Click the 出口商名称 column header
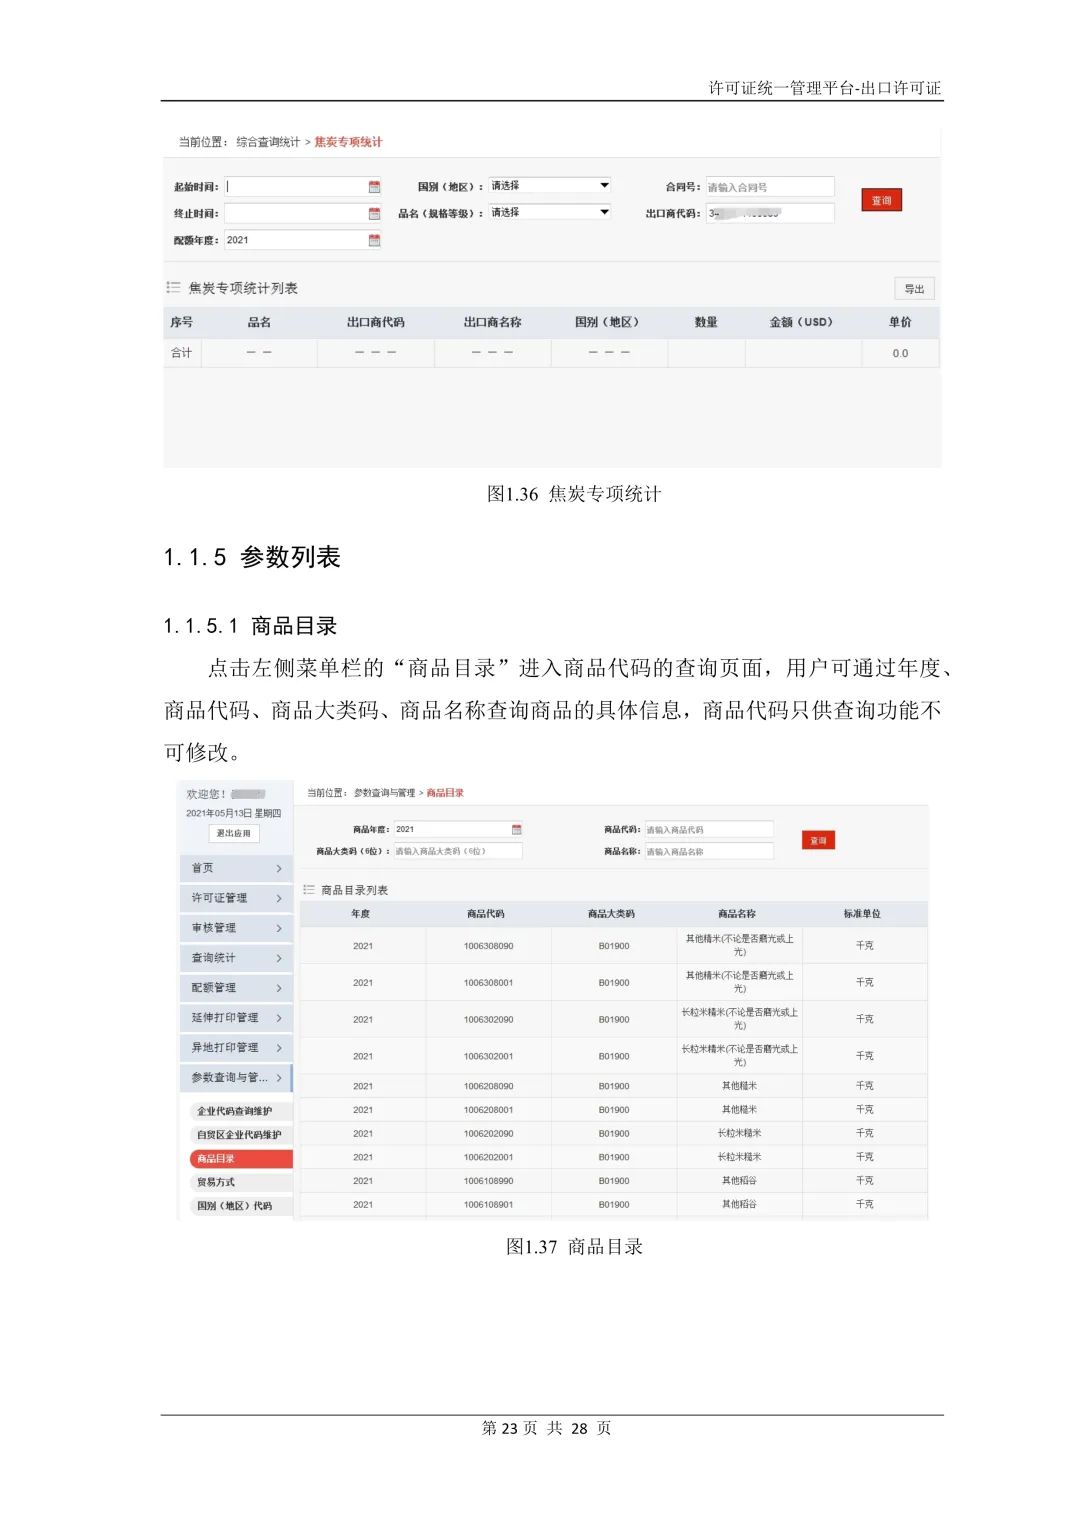Screen dimensions: 1080x1527 tap(492, 322)
